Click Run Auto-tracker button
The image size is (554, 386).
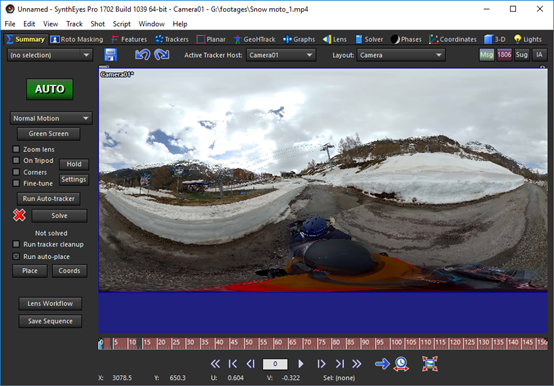click(x=49, y=198)
